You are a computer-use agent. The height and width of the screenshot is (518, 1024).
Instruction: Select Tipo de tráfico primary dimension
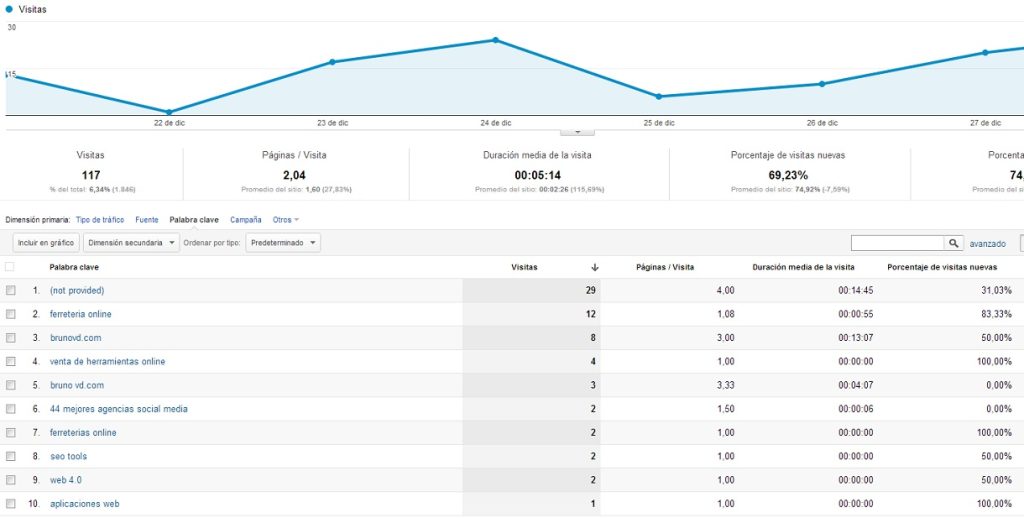[100, 220]
